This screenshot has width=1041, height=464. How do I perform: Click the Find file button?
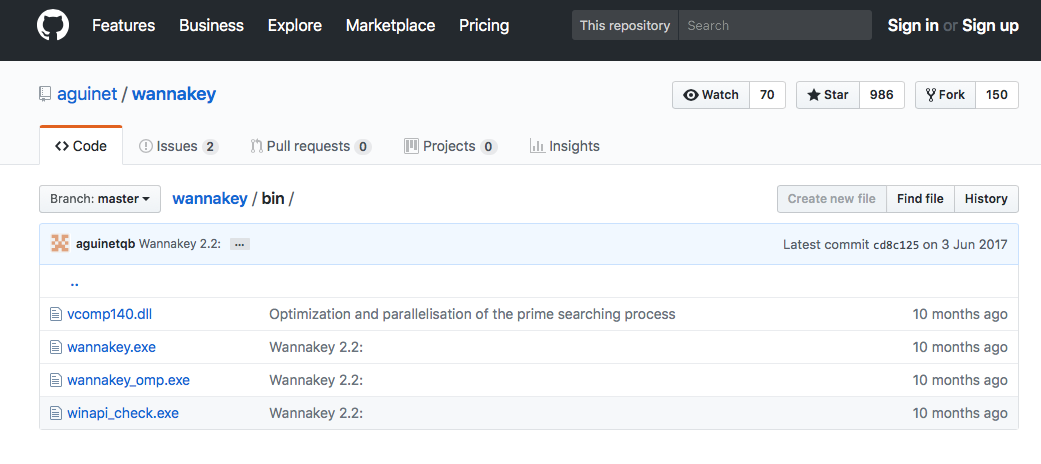click(920, 198)
